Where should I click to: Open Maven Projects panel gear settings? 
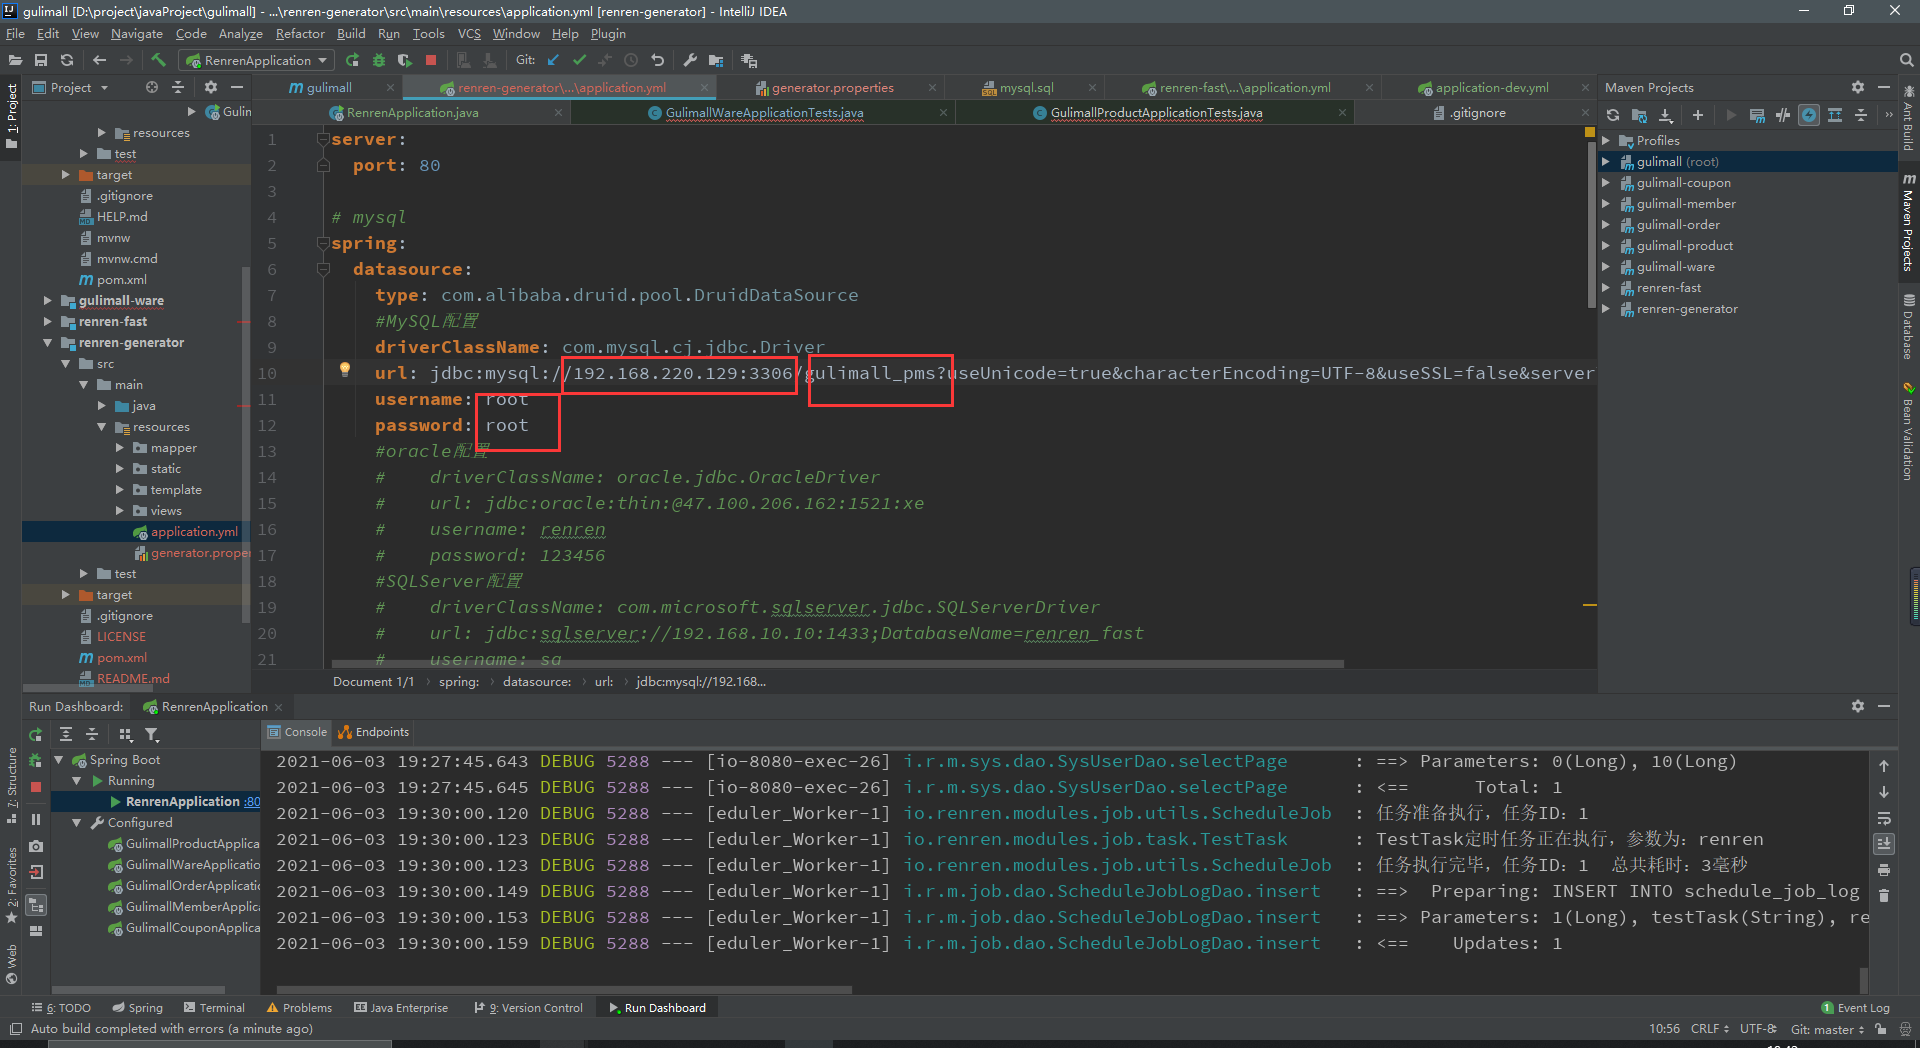(1858, 87)
